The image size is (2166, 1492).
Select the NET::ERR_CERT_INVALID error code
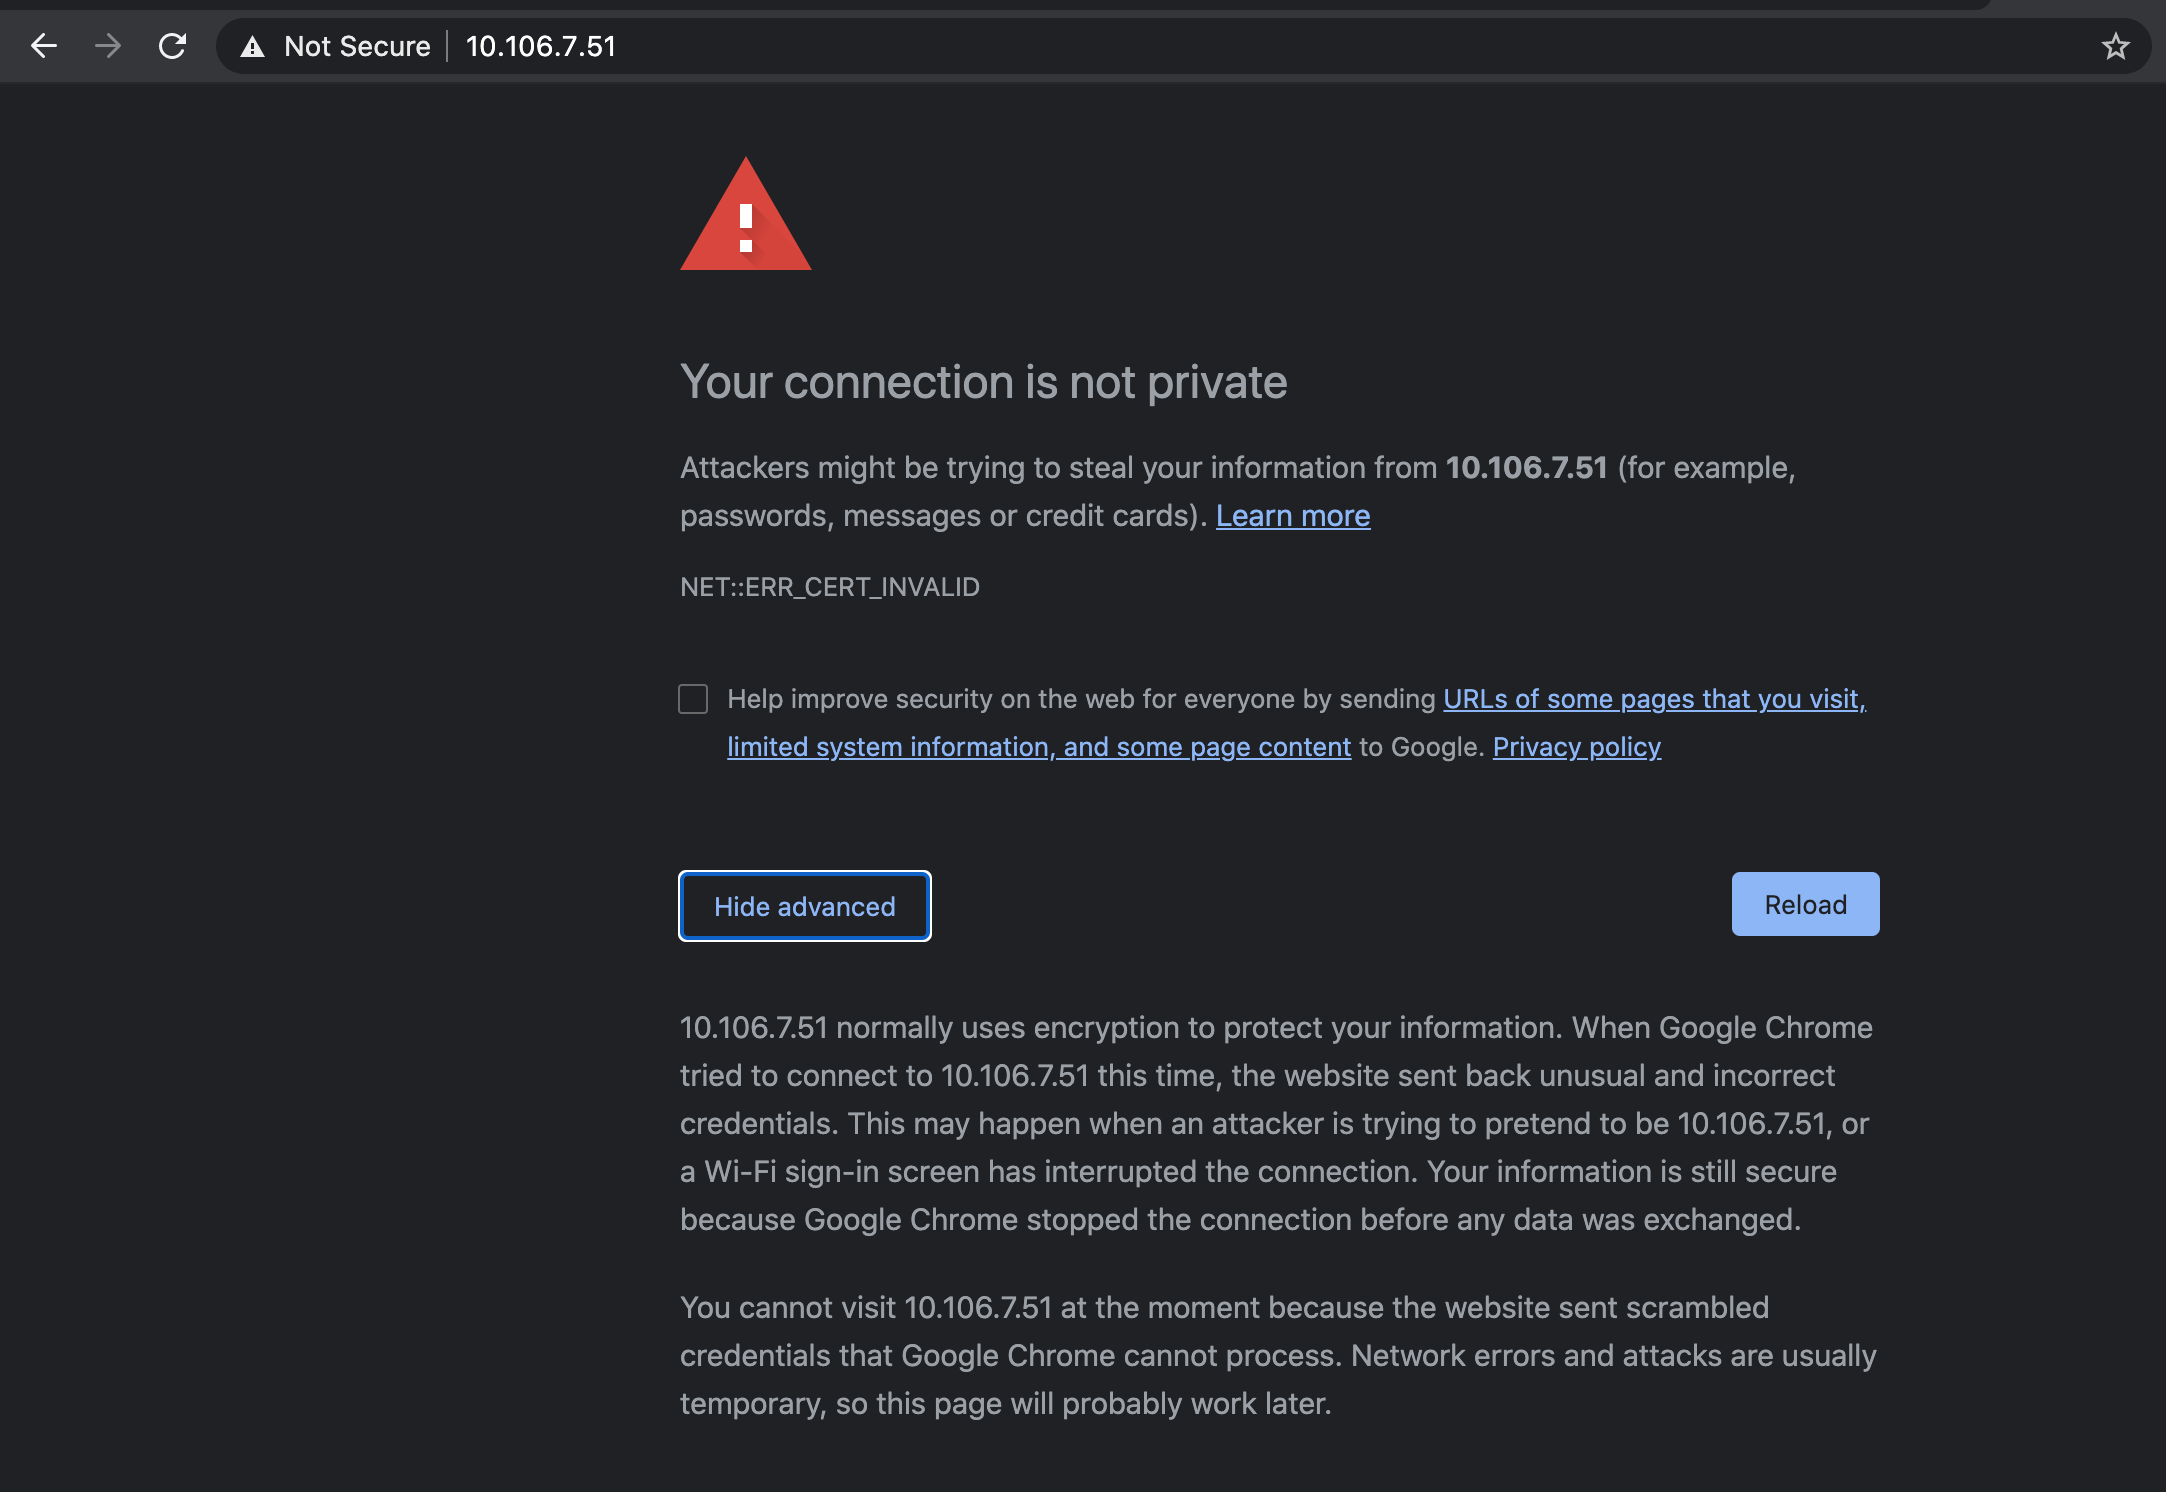[829, 587]
